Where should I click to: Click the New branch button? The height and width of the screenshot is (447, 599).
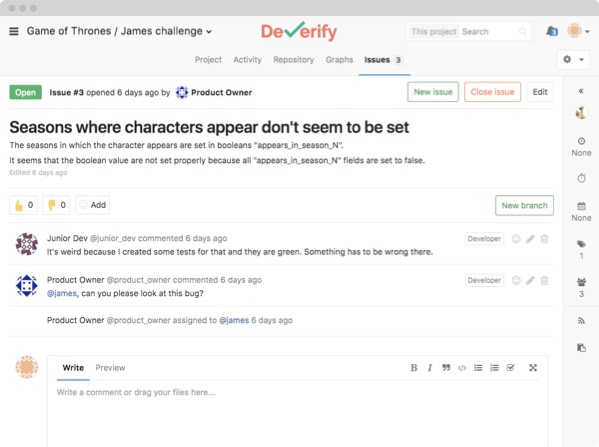click(524, 206)
